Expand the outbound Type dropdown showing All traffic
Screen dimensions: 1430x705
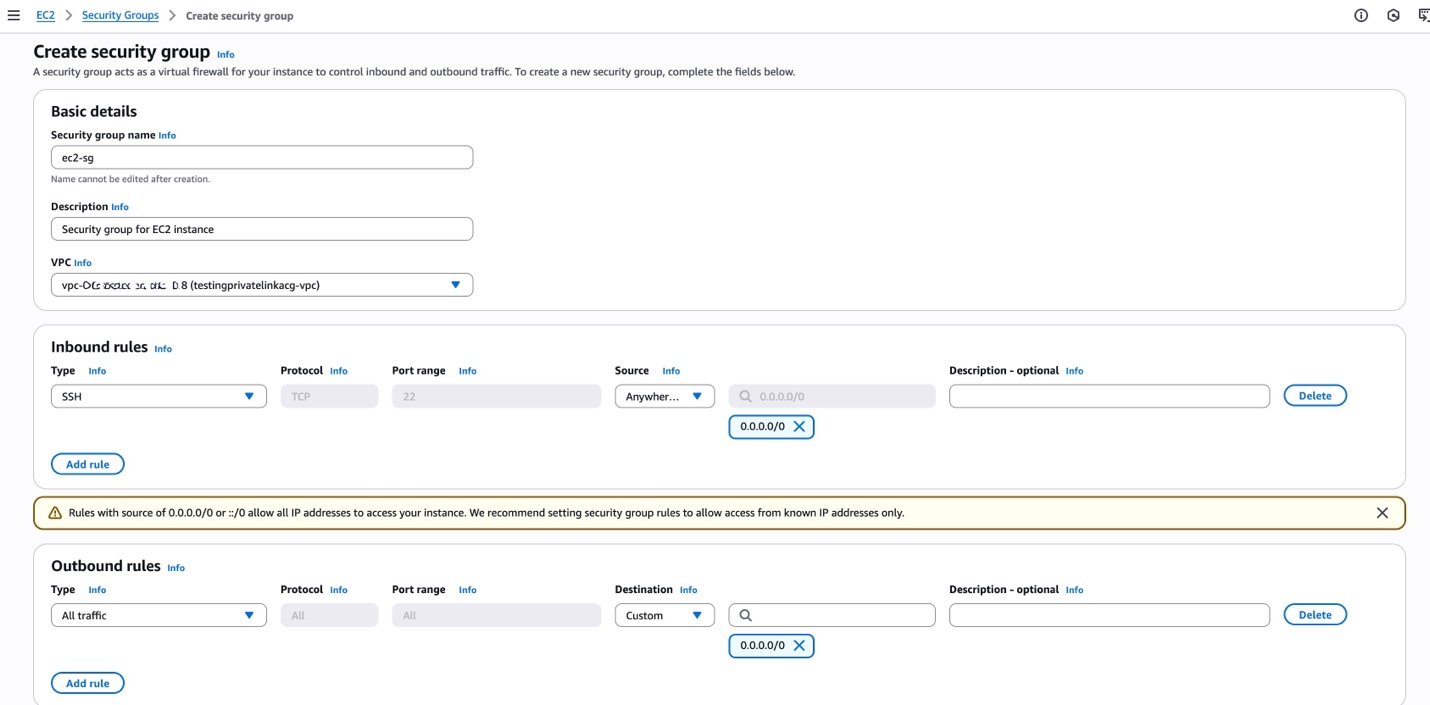(158, 615)
